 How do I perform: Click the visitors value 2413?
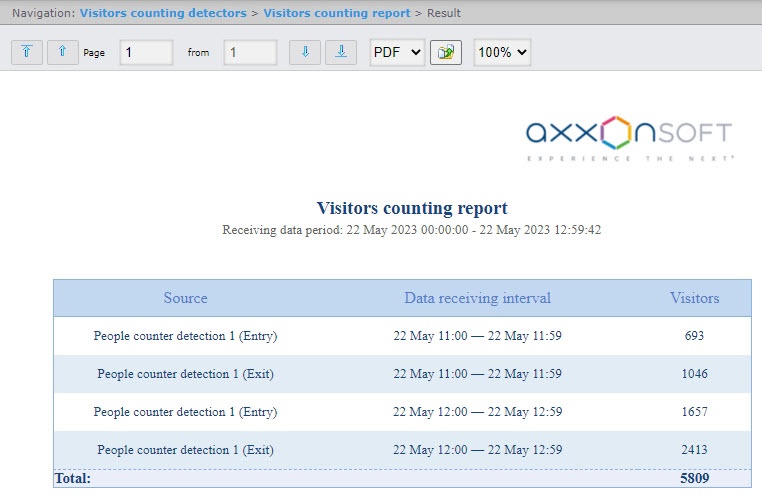coord(694,449)
